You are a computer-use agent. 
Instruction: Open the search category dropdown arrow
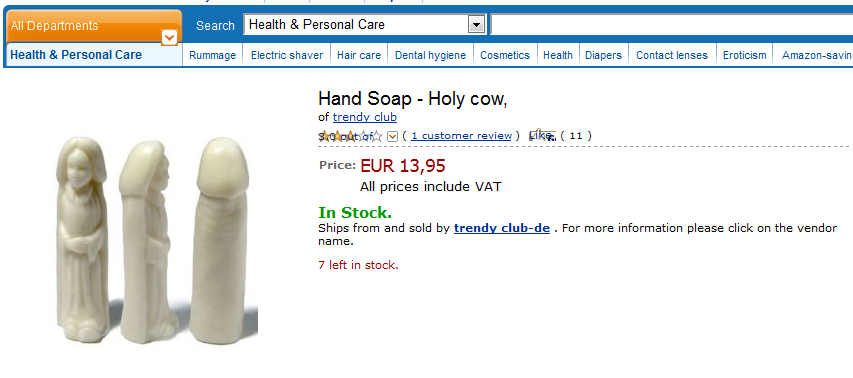[476, 24]
